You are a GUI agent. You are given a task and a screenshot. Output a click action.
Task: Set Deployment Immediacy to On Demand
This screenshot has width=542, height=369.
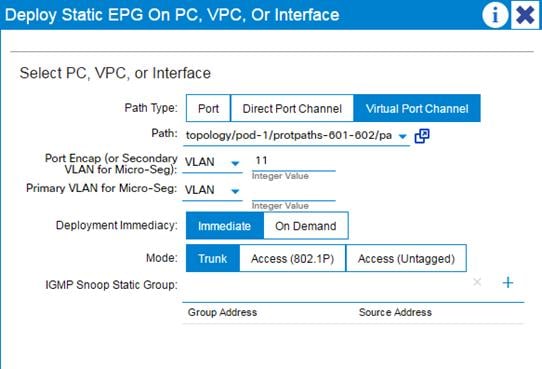pyautogui.click(x=306, y=226)
